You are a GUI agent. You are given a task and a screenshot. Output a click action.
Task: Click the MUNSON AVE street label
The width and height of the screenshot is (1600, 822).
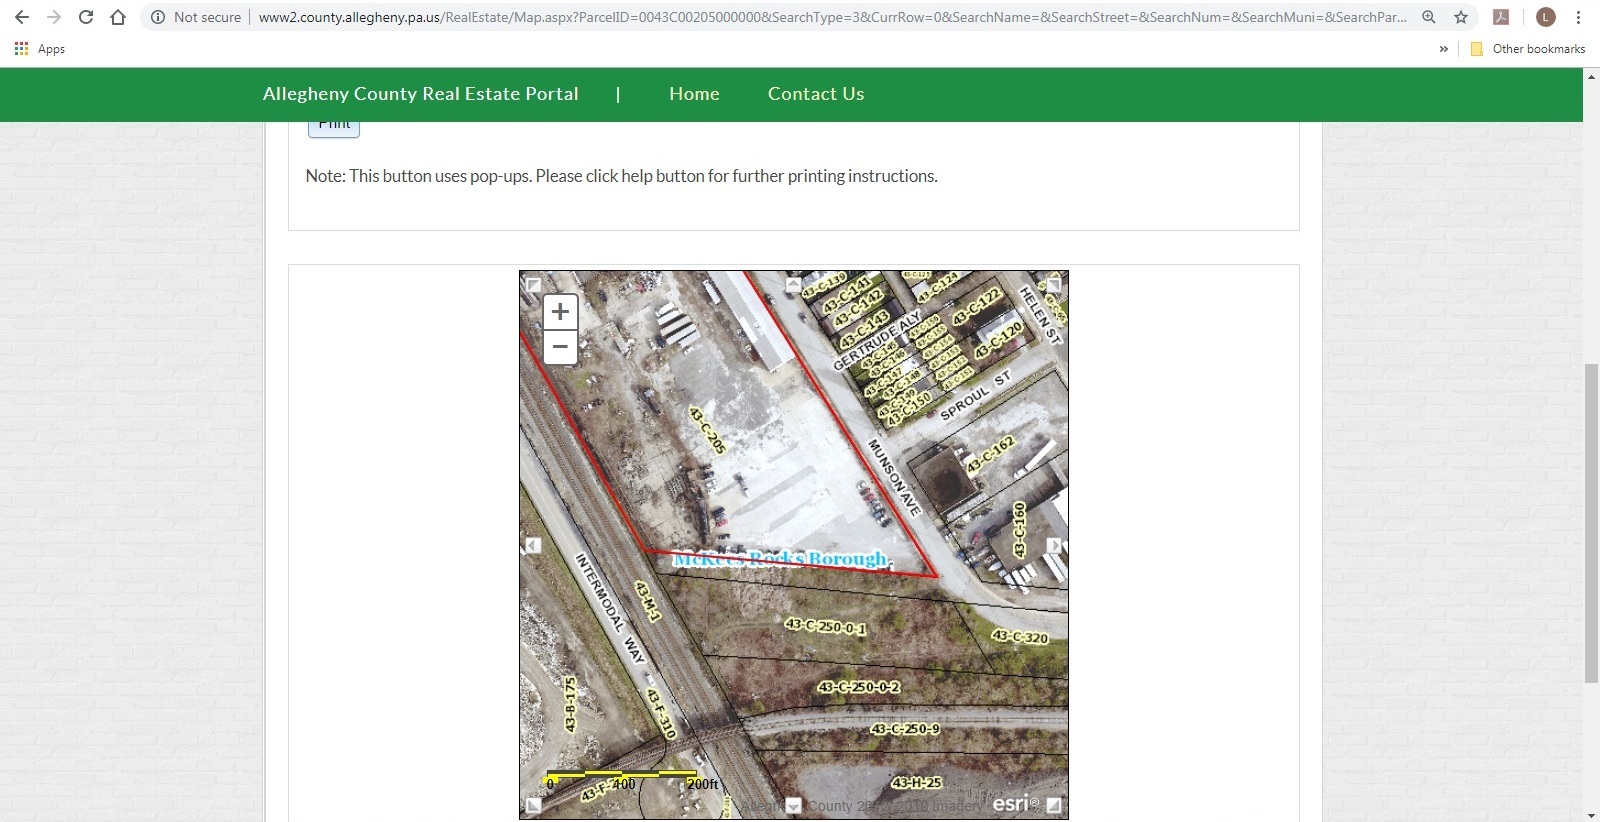coord(894,477)
